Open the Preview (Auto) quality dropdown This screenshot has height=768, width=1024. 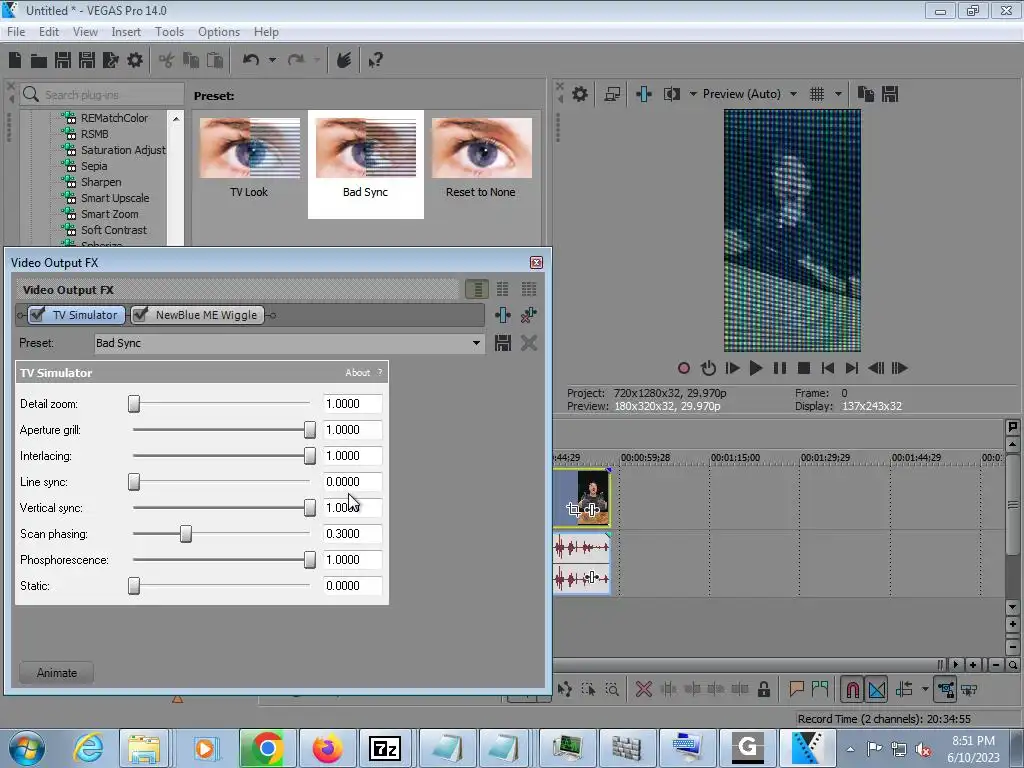pos(793,94)
